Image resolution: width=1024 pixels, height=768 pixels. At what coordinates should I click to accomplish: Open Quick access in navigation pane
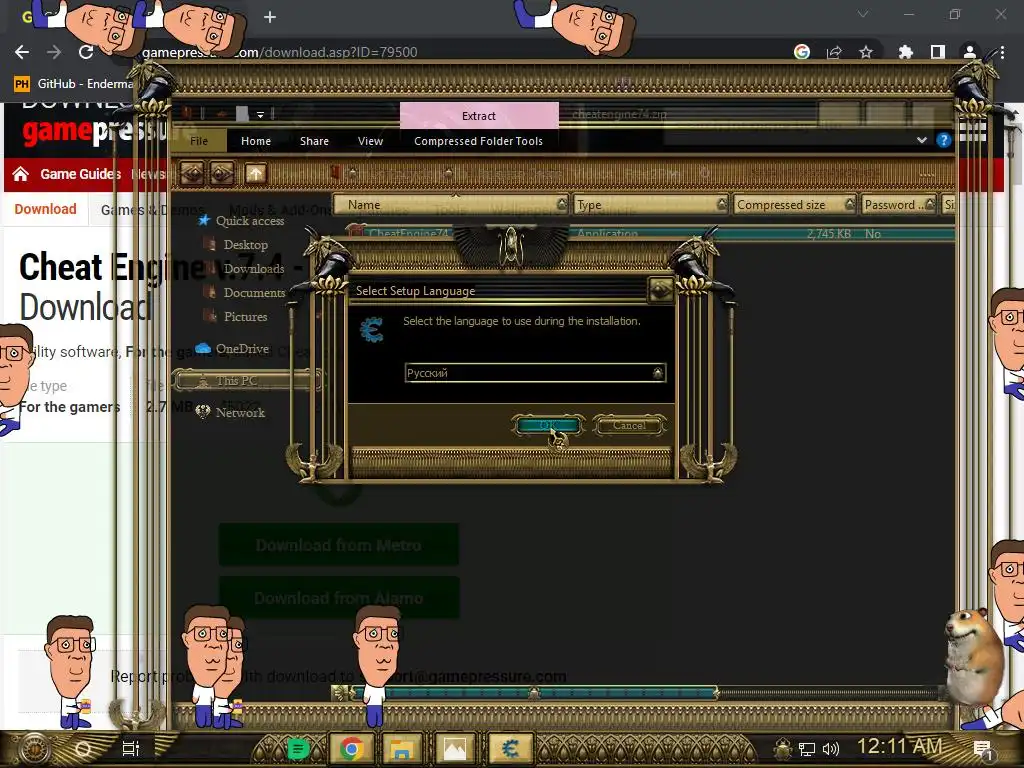(249, 221)
